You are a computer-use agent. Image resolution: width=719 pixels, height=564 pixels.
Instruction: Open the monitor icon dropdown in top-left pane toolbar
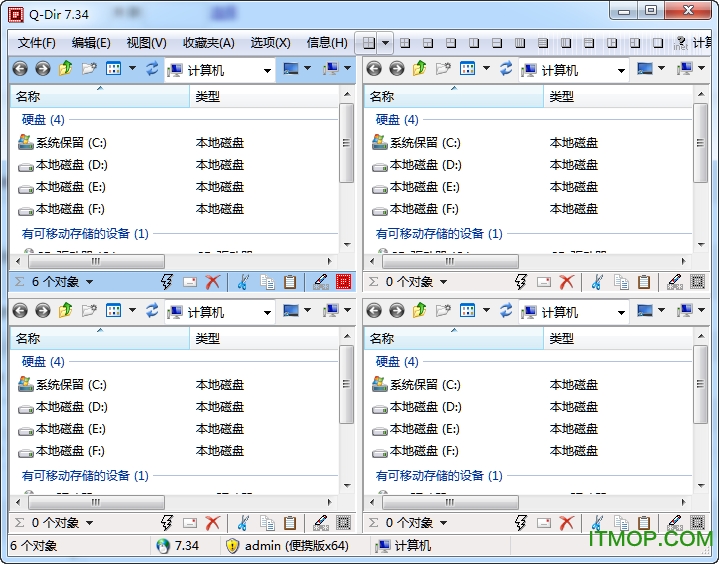(x=307, y=69)
